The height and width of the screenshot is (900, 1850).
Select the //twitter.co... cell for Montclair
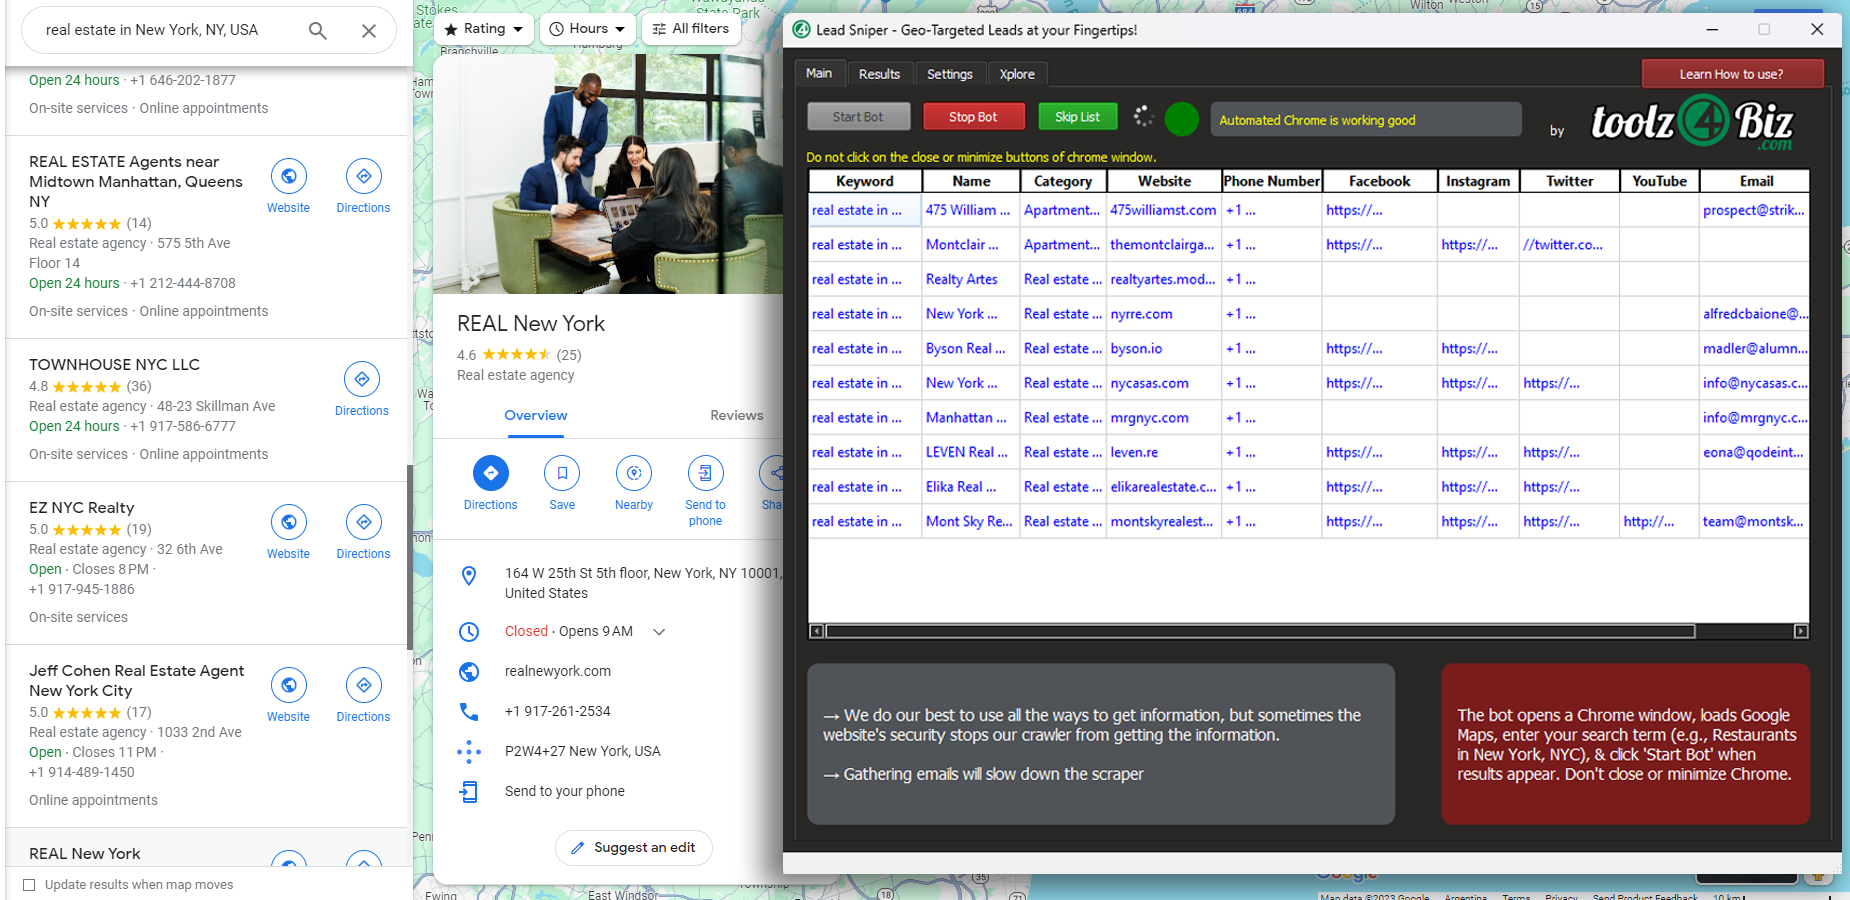pyautogui.click(x=1569, y=245)
